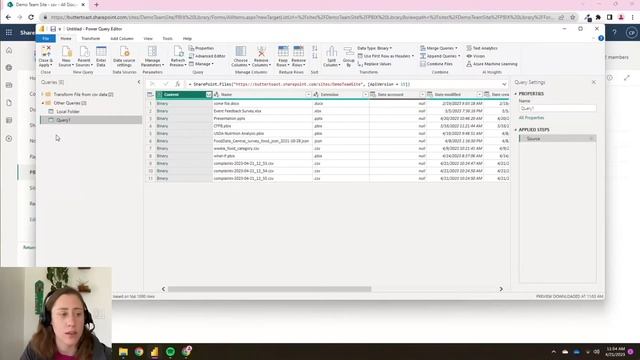640x360 pixels.
Task: Click the Sort ascending icon
Action: point(315,48)
